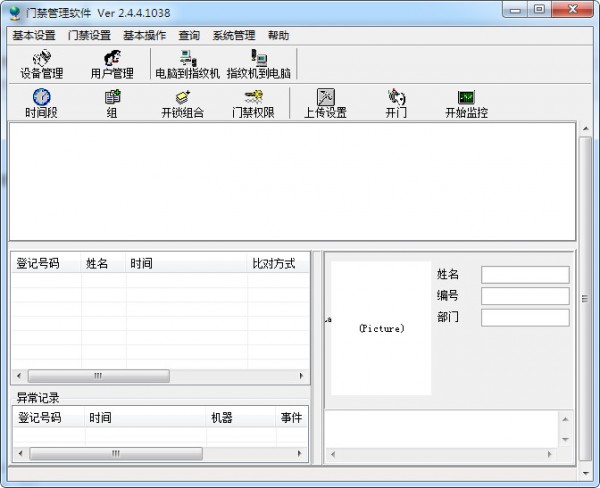Screen dimensions: 600x488
Task: Open 用户管理 user management
Action: point(112,64)
